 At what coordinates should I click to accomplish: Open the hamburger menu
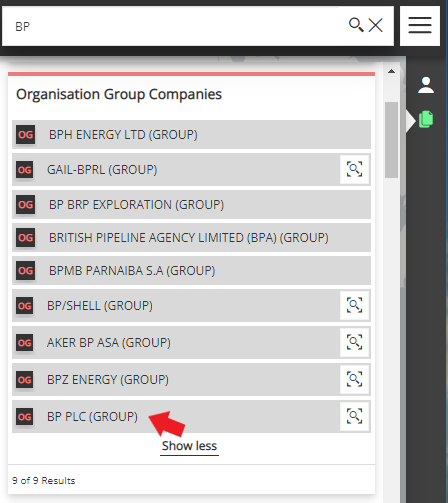click(x=420, y=26)
